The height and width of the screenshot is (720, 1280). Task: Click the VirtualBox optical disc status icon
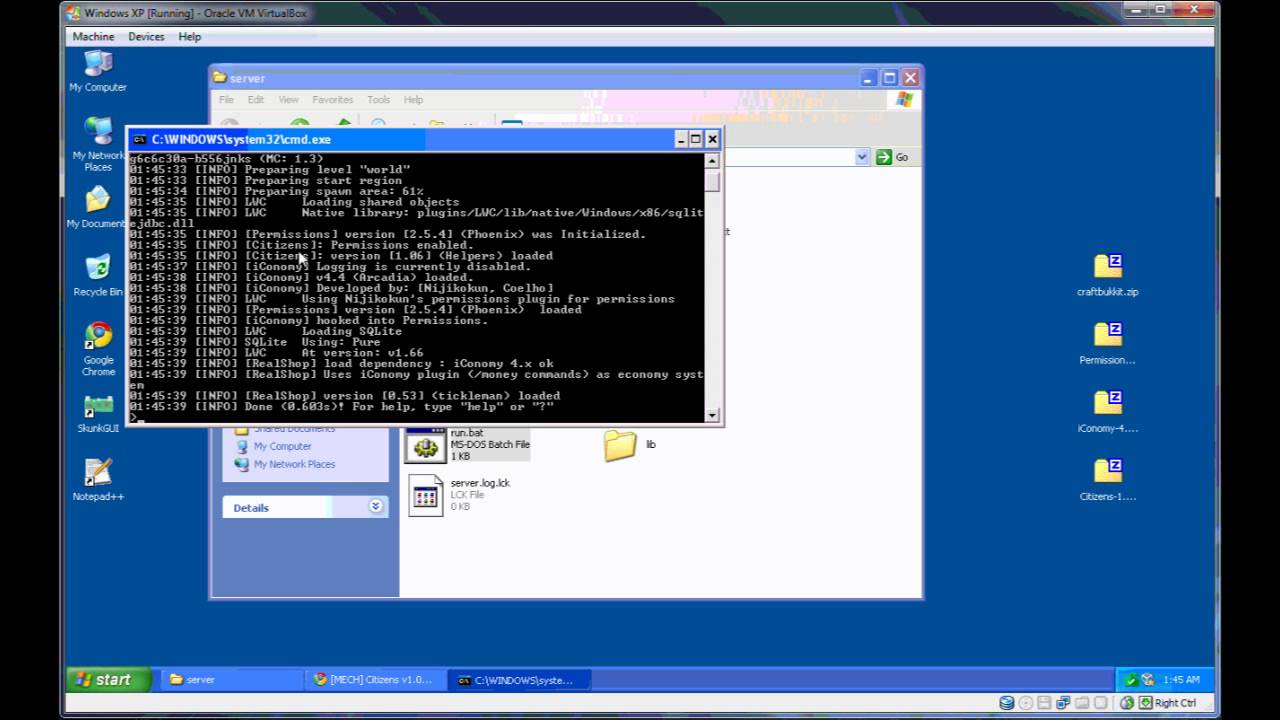[1026, 703]
